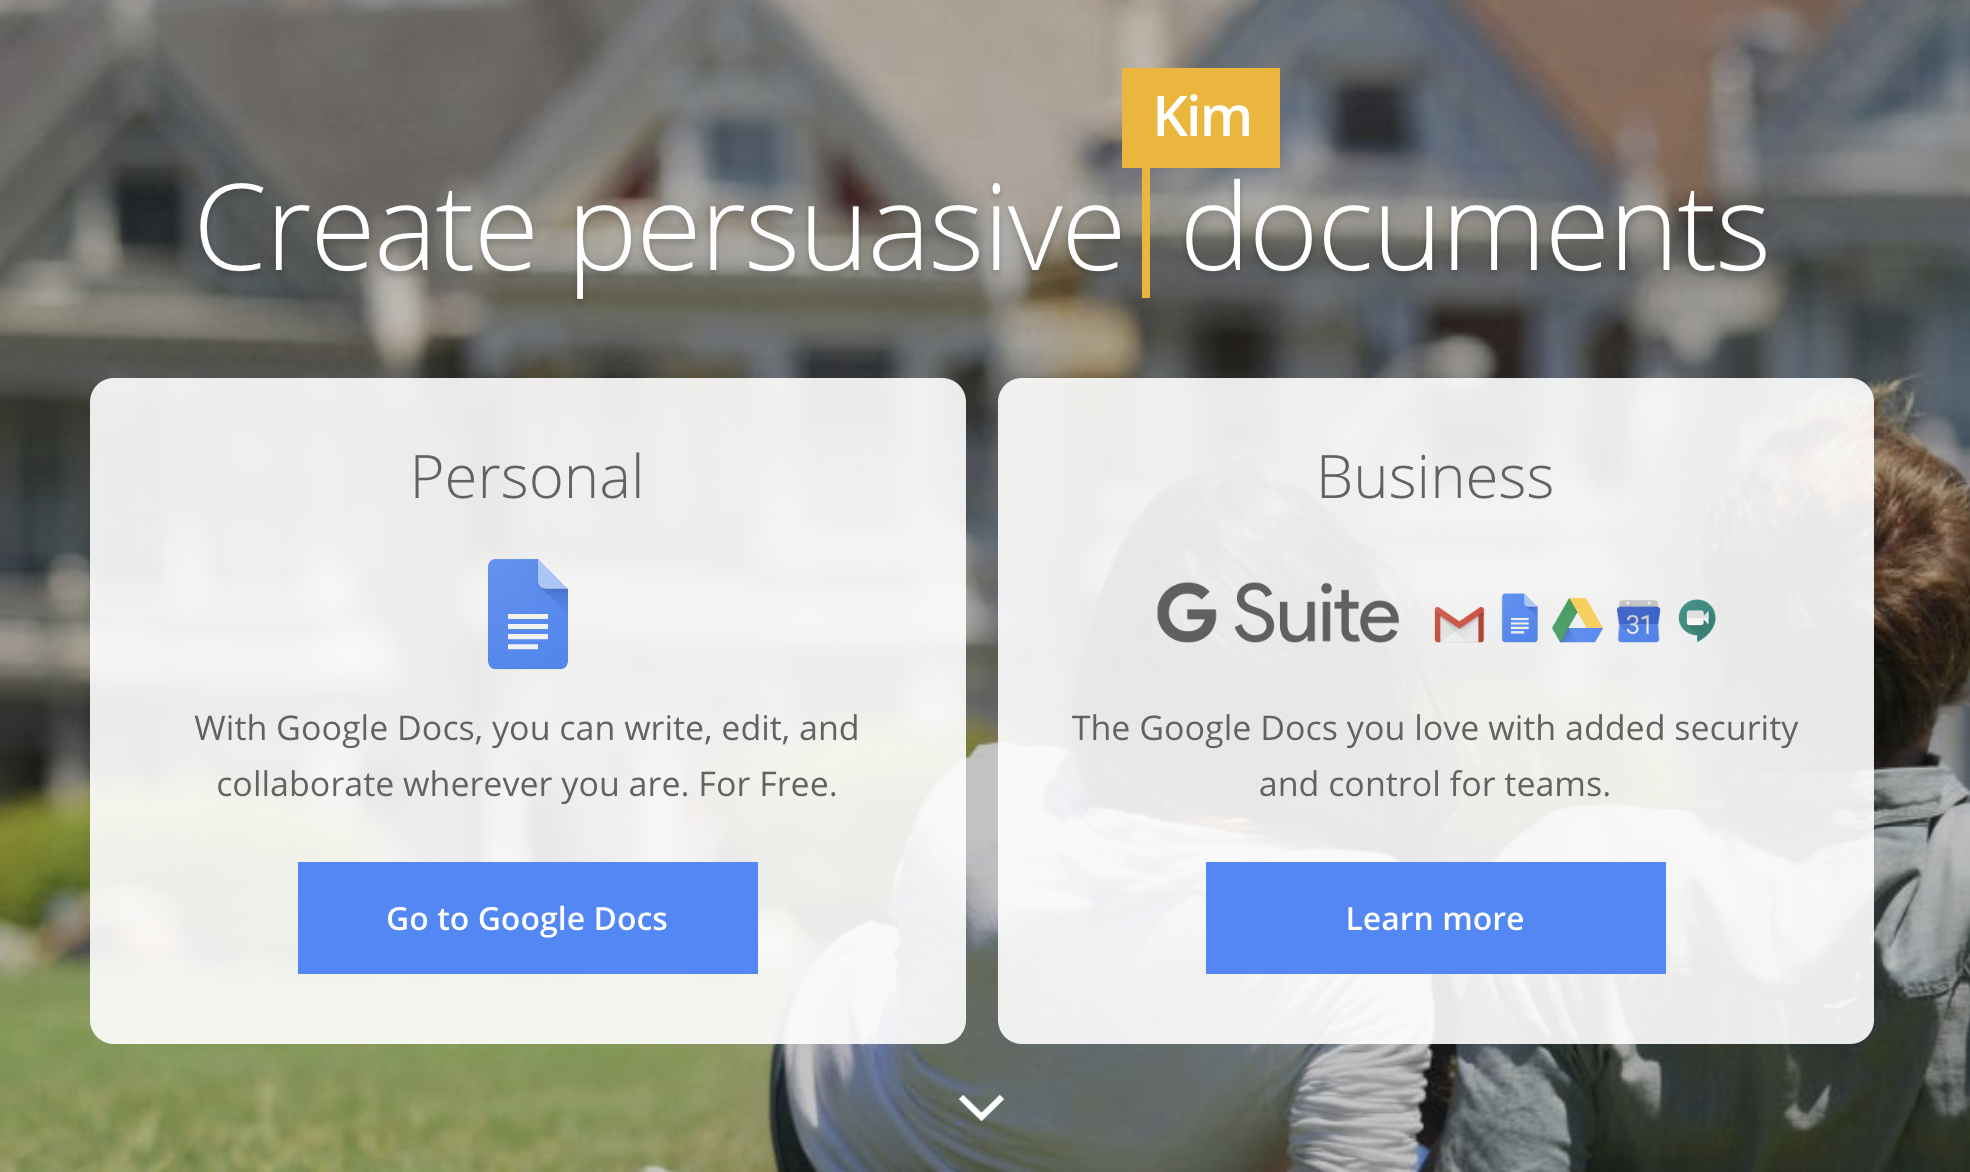Click the G Suite logo text
1970x1172 pixels.
1277,614
